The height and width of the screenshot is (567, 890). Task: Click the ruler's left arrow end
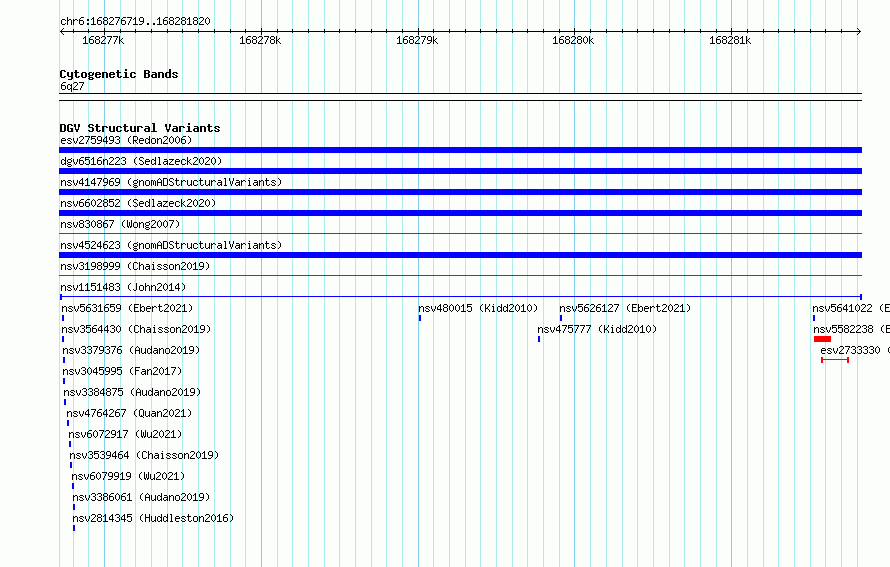[62, 31]
